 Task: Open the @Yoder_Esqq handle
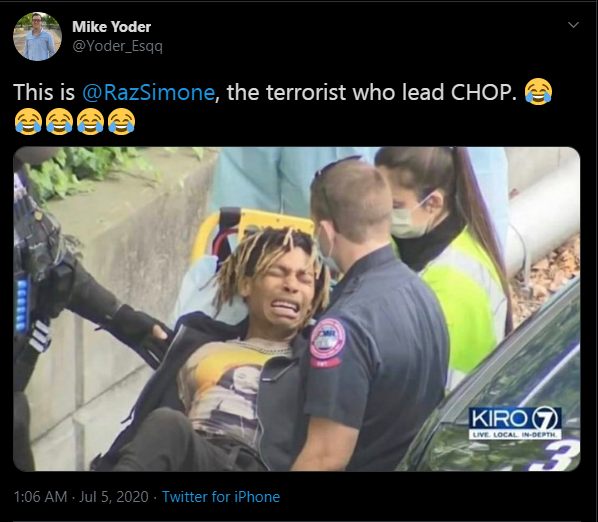point(117,46)
